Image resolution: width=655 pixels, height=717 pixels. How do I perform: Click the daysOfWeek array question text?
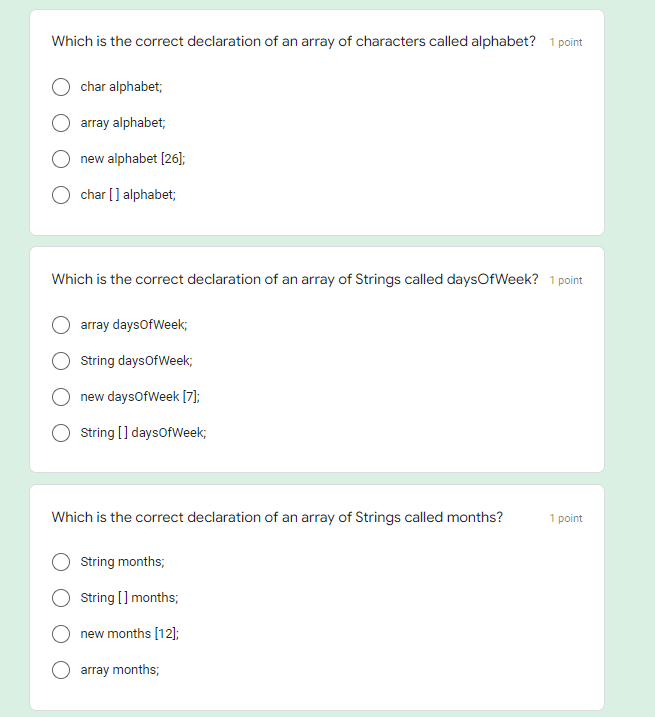click(295, 279)
